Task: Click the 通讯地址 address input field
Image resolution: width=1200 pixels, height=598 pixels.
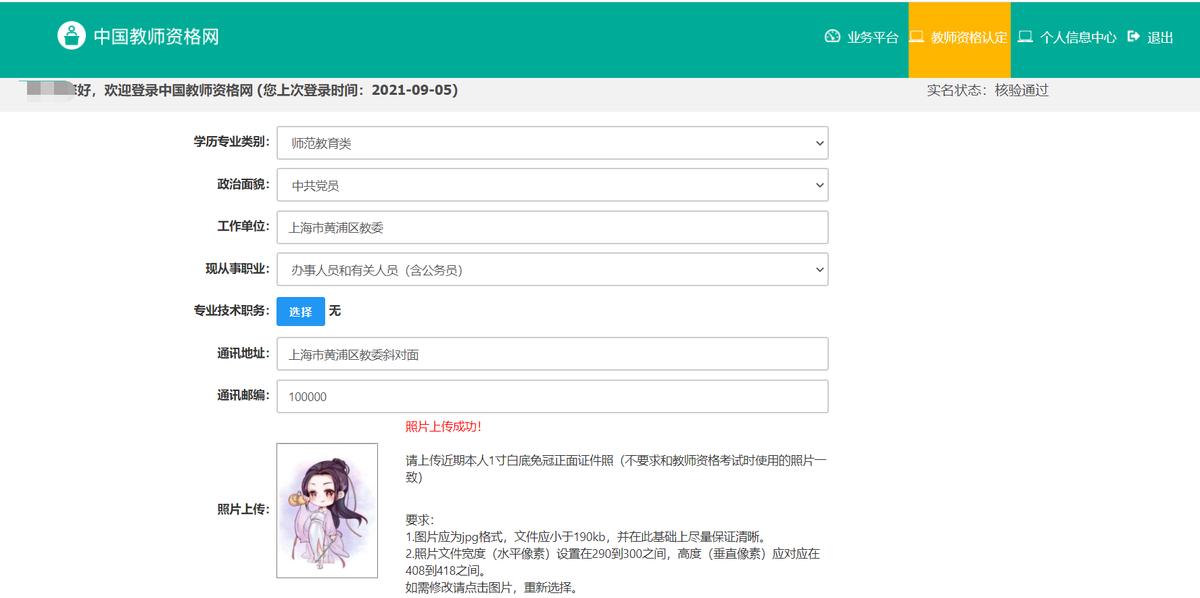Action: pos(553,353)
